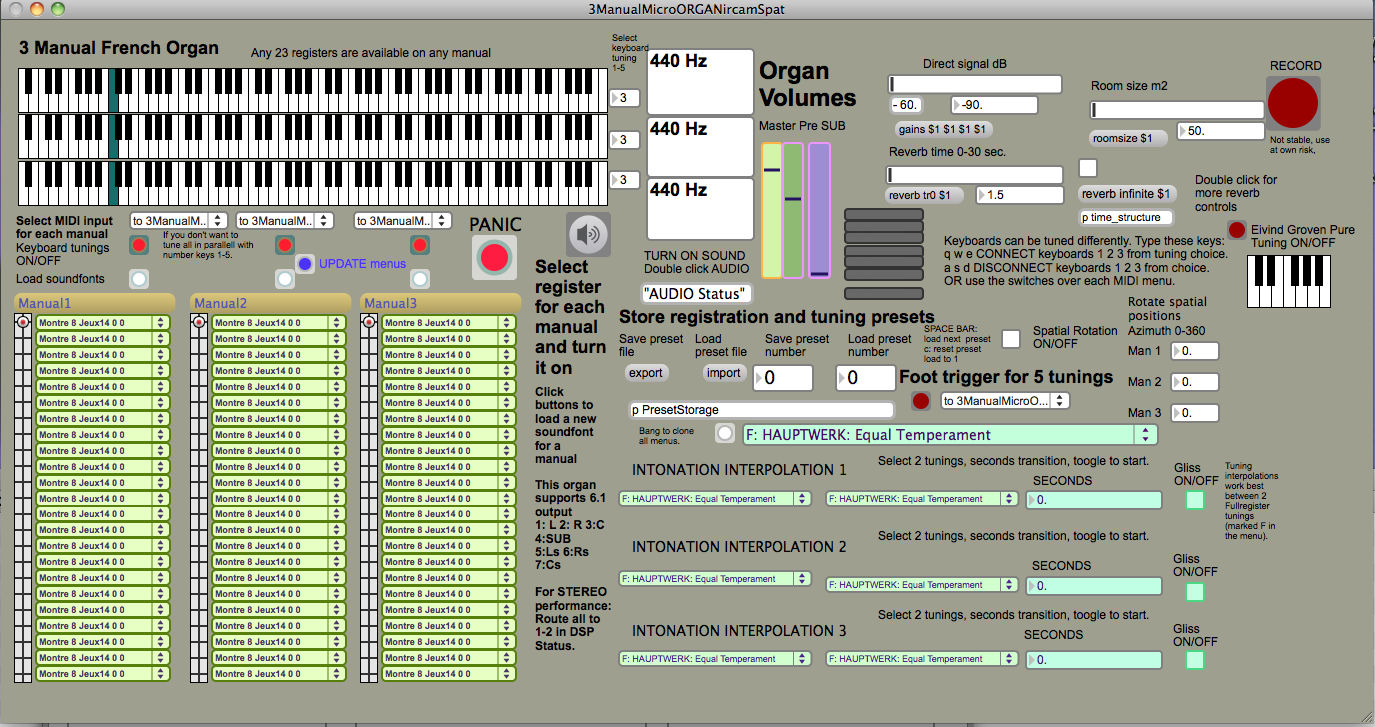This screenshot has height=727, width=1375.
Task: Toggle Eivind Groven Pure Tuning red button
Action: click(x=1237, y=230)
